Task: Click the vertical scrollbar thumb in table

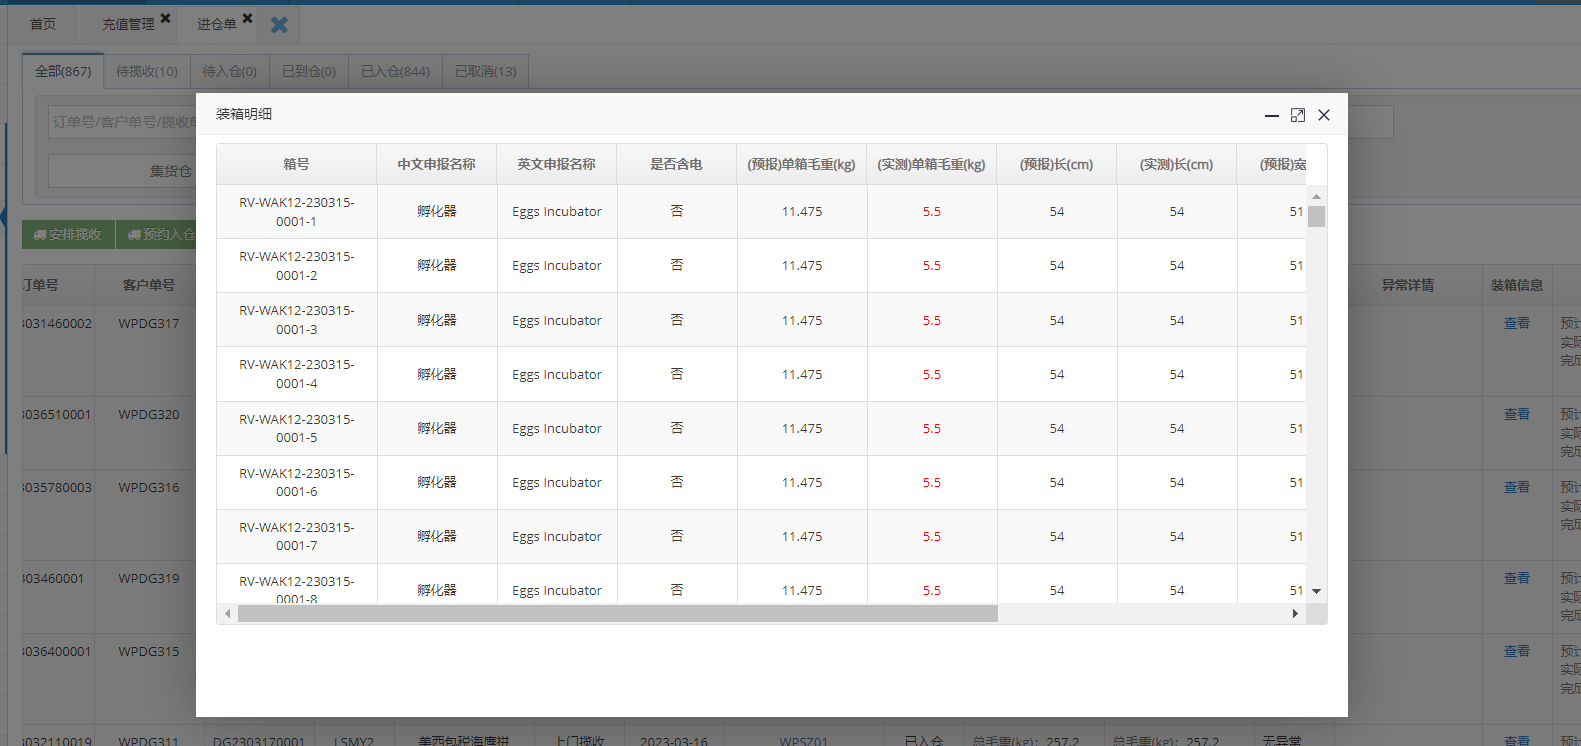Action: click(x=1316, y=217)
